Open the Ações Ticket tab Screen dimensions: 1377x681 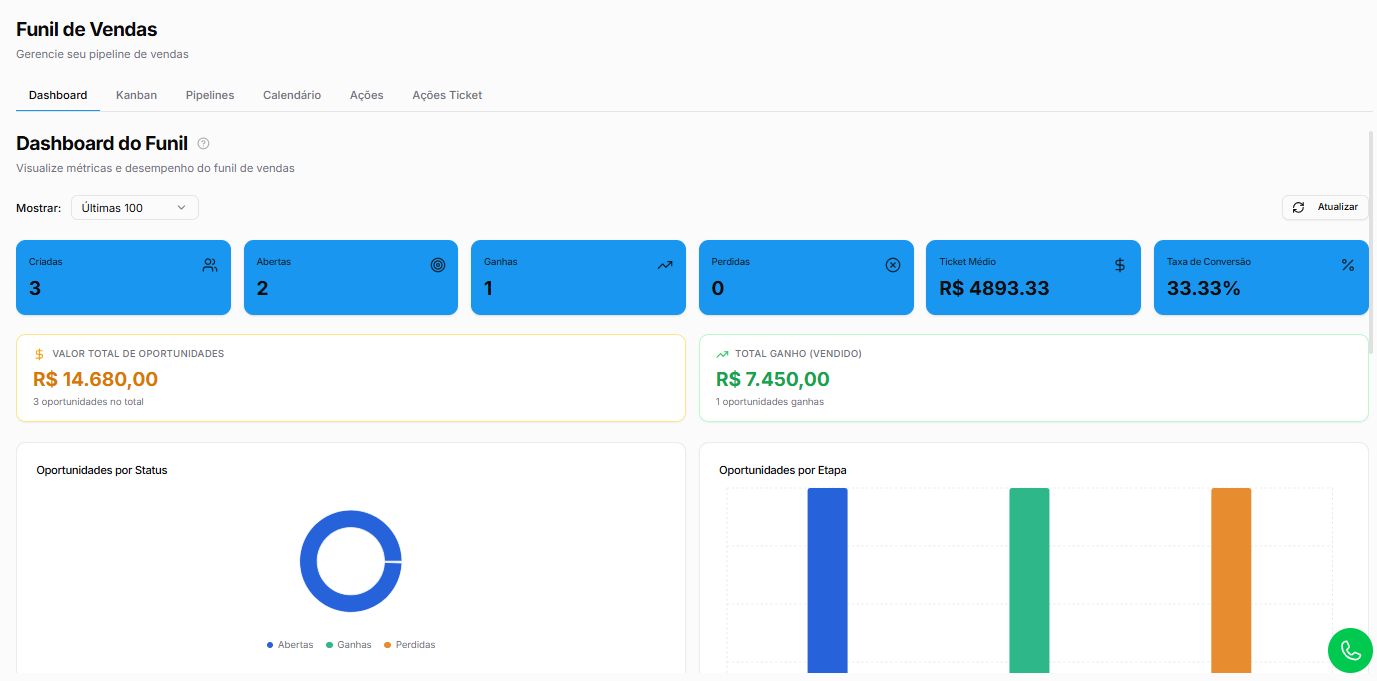coord(447,95)
